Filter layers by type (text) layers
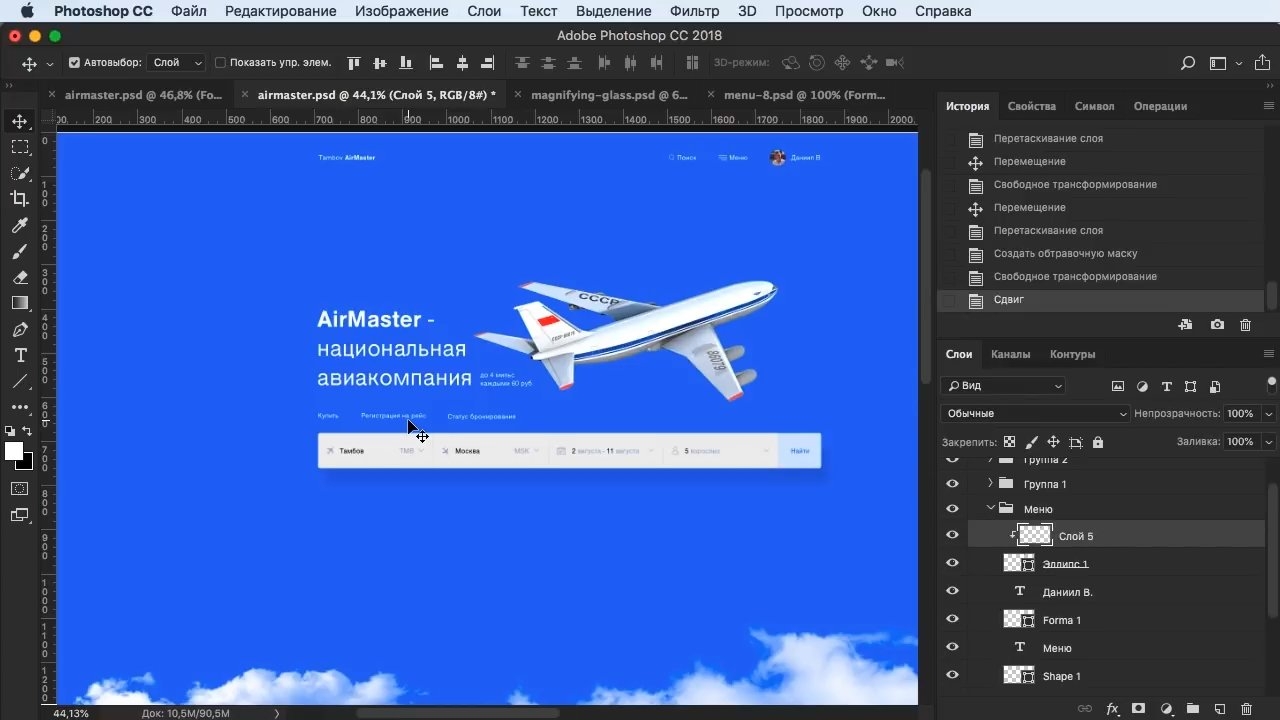Screen dimensions: 1280x720 pyautogui.click(x=1166, y=386)
